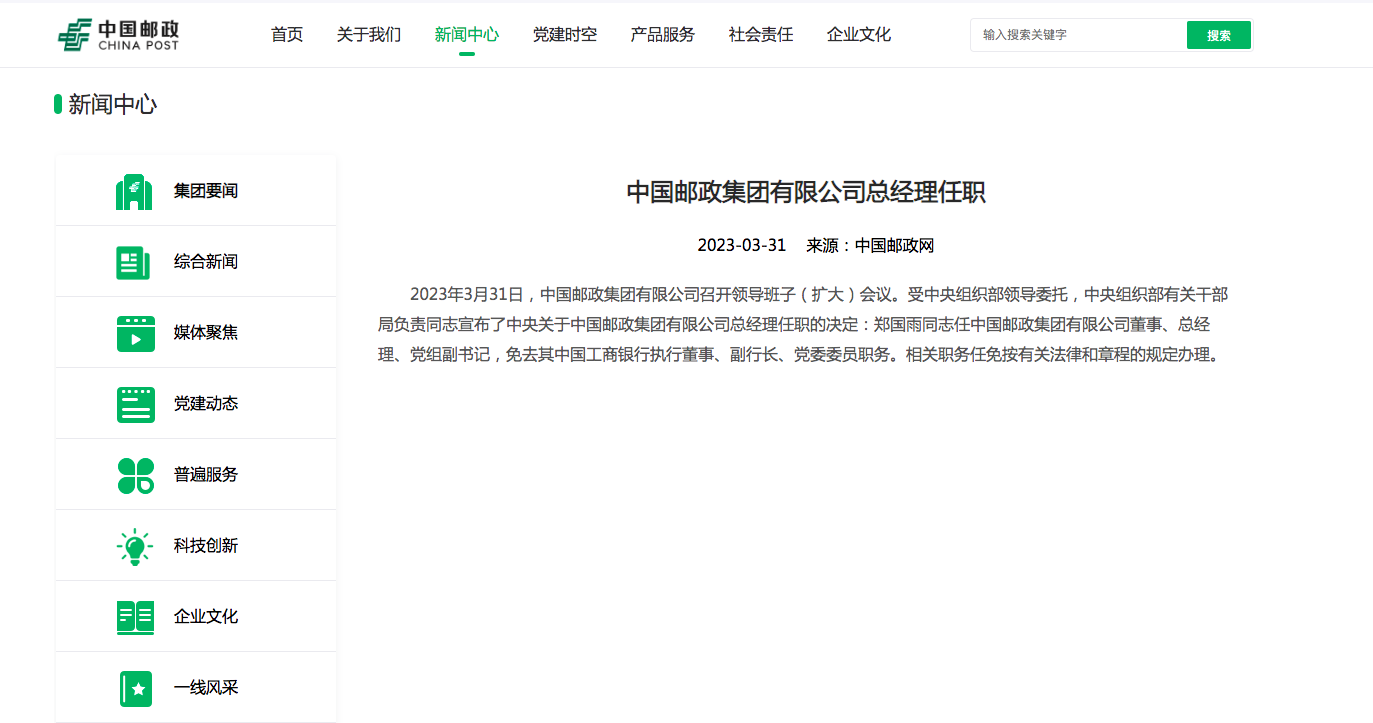Click the lightbulb icon beside 科技创新
Screen dimensions: 1373x723
coord(135,546)
